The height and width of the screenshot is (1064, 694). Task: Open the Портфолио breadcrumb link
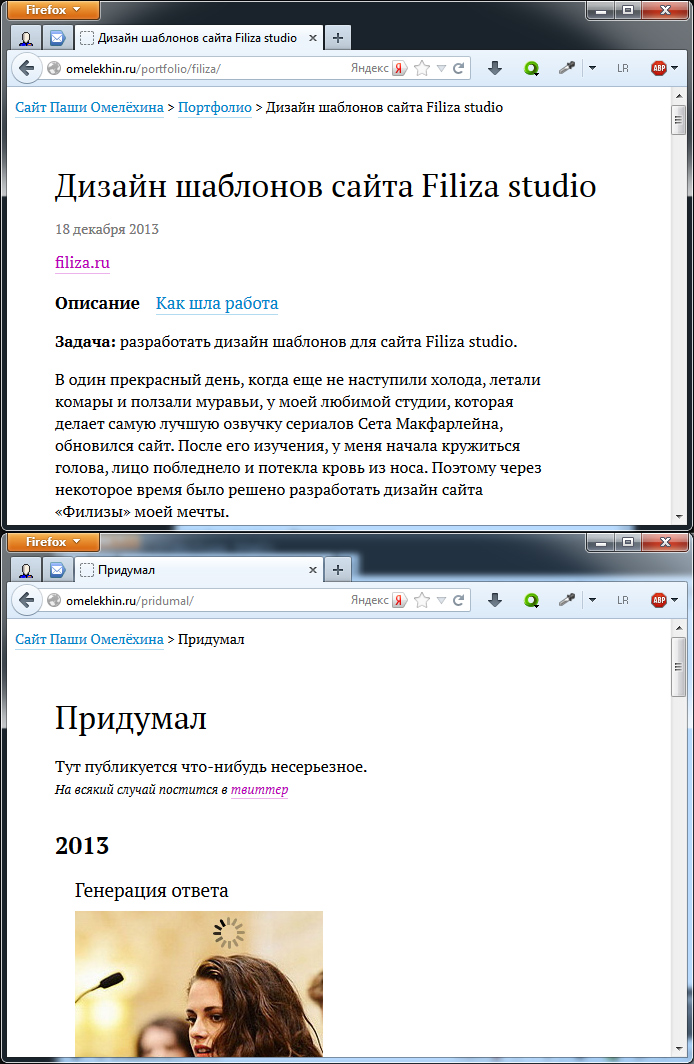pos(215,107)
